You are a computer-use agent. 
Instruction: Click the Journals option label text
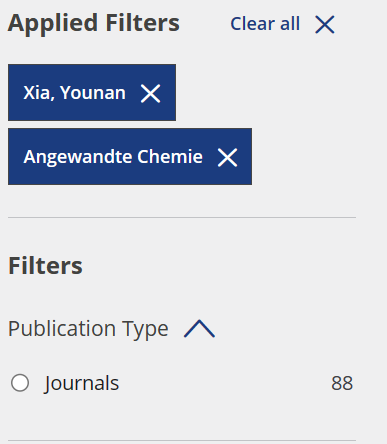pos(81,383)
